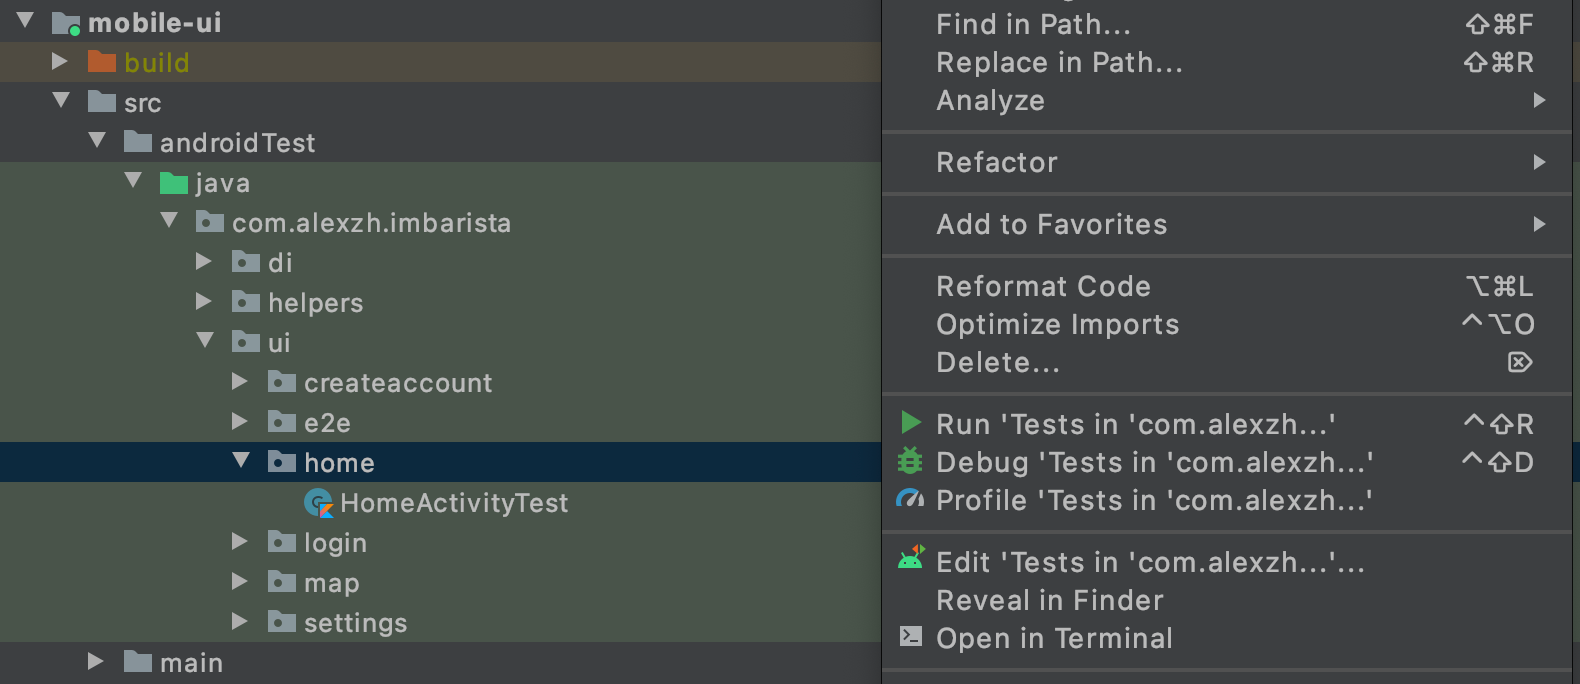The image size is (1580, 684).
Task: Collapse the home package folder
Action: [x=241, y=461]
